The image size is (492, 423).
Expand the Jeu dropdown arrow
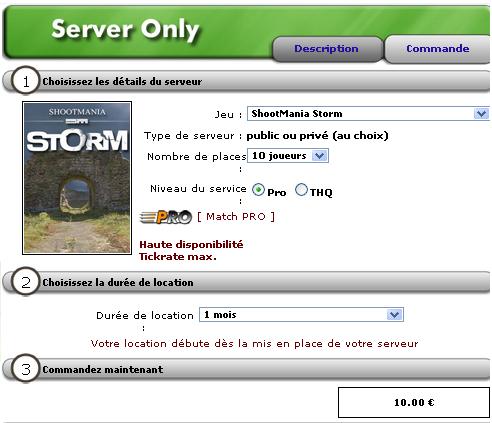click(481, 114)
